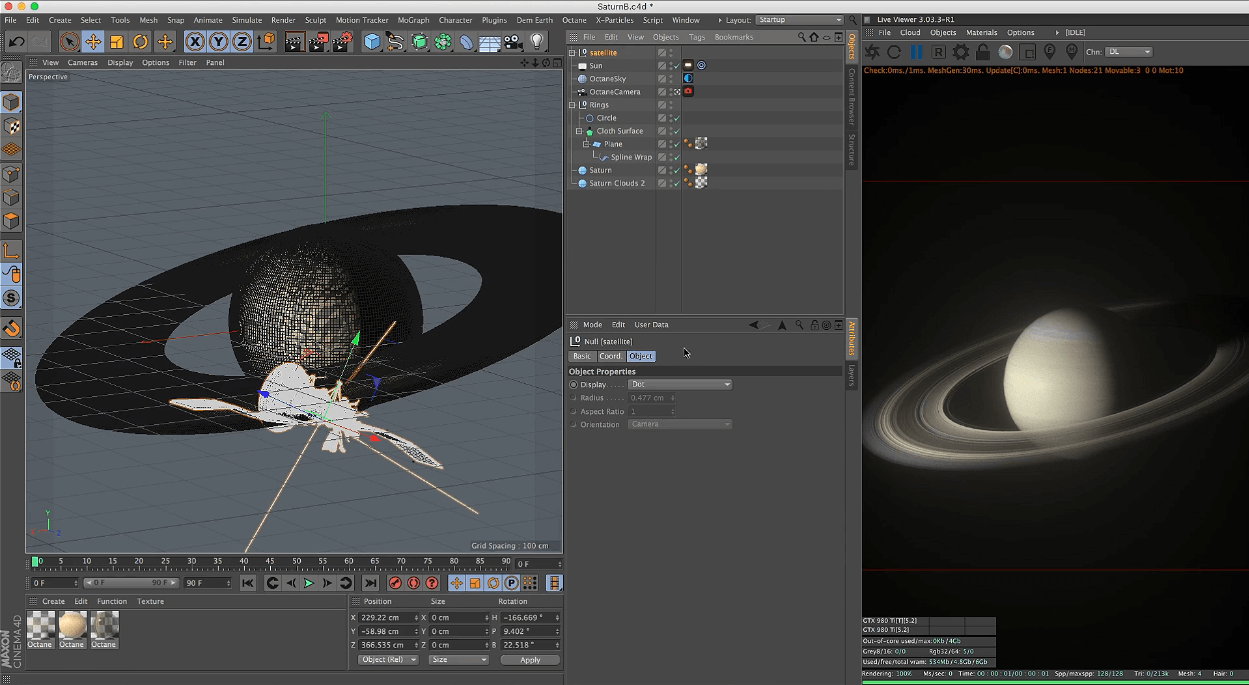1249x685 pixels.
Task: Click the Undo arrow icon
Action: click(x=17, y=42)
